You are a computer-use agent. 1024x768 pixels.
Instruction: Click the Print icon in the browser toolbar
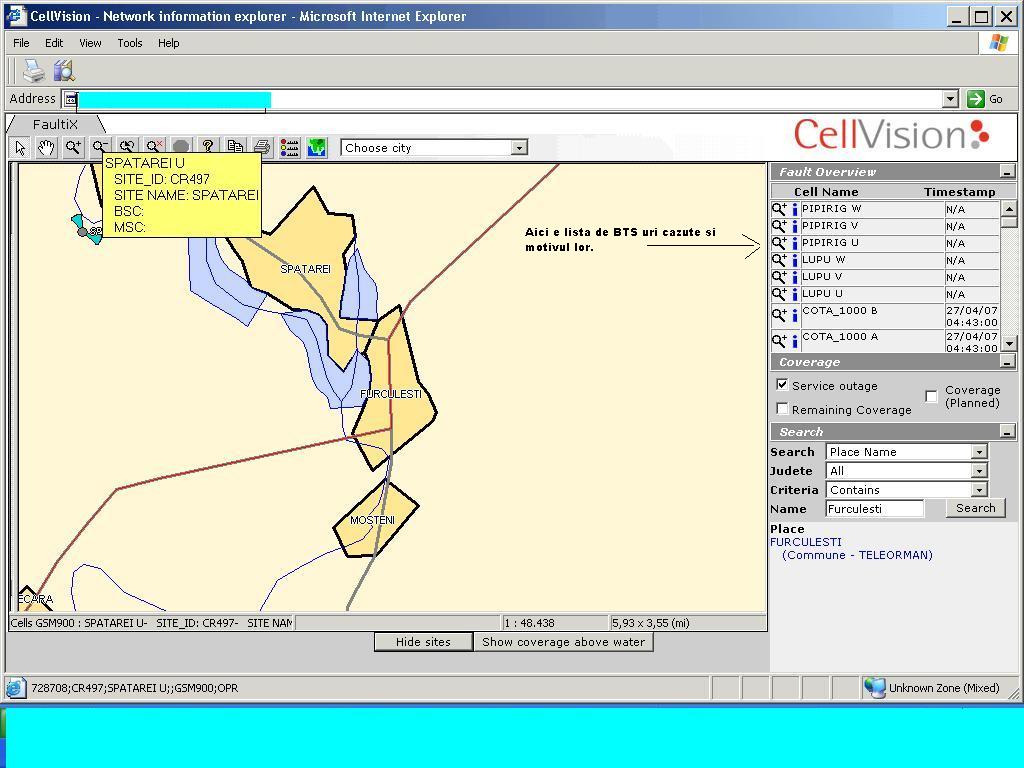click(x=33, y=71)
